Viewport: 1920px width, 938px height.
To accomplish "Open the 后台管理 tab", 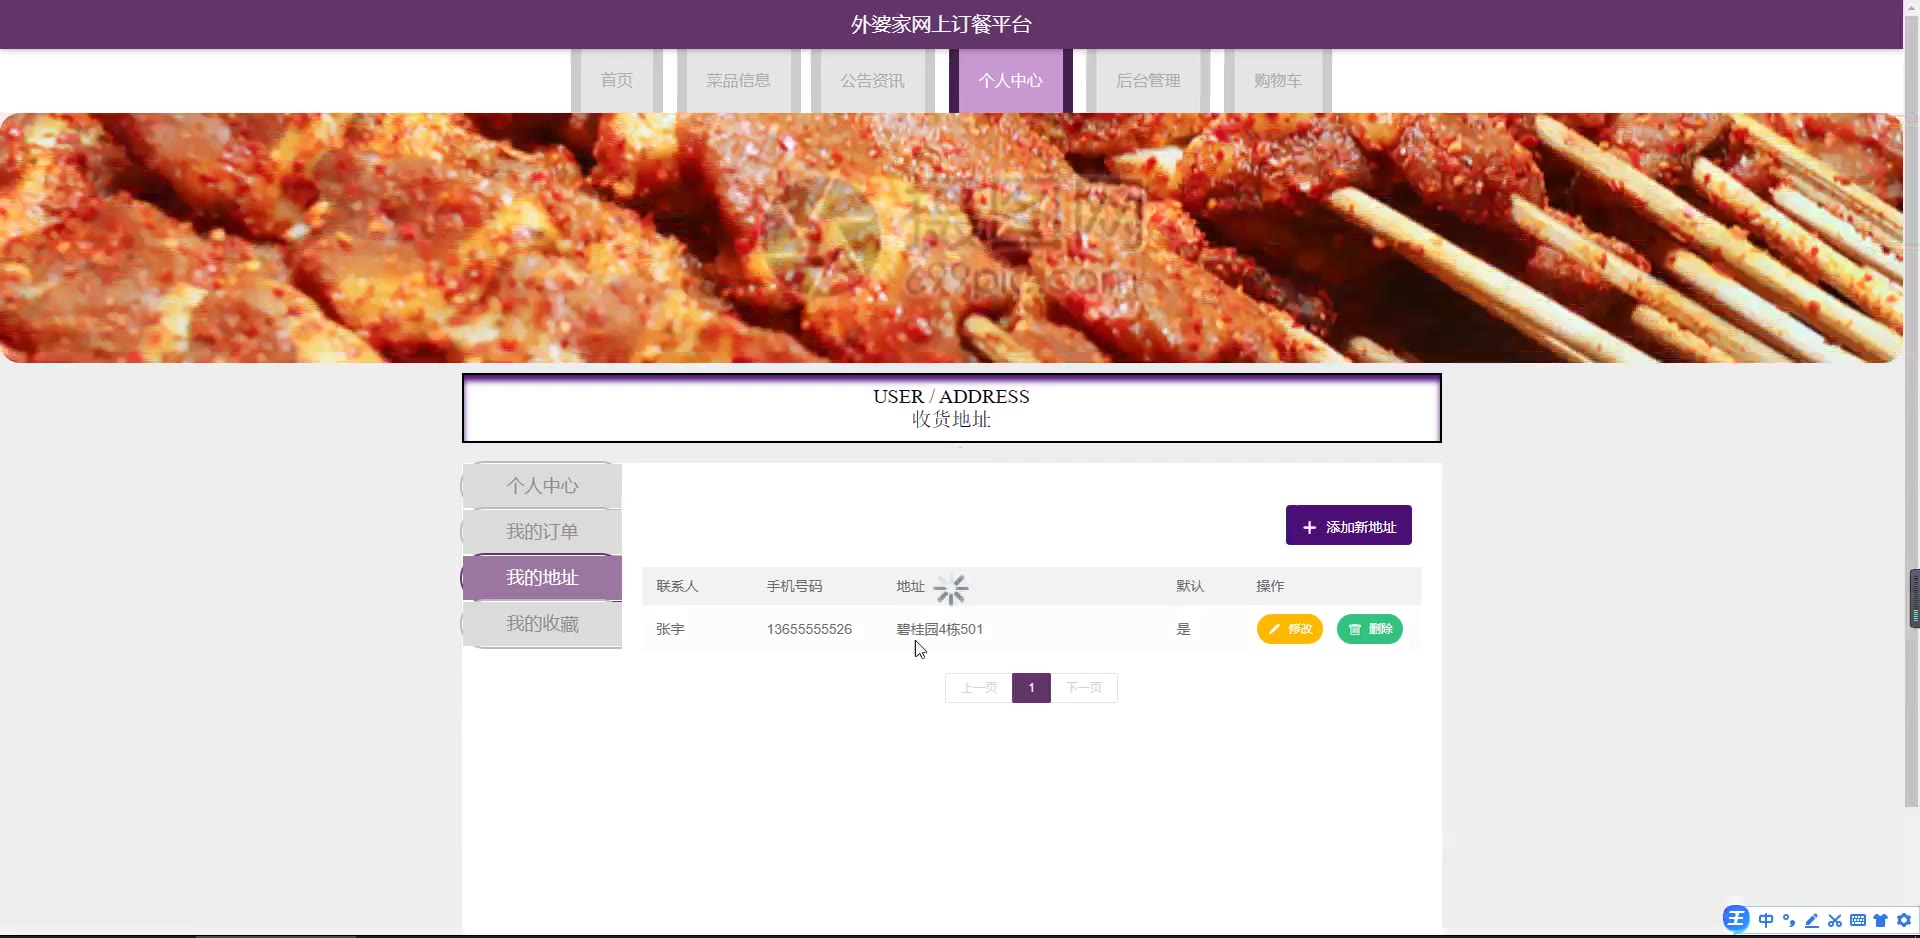I will [1148, 80].
